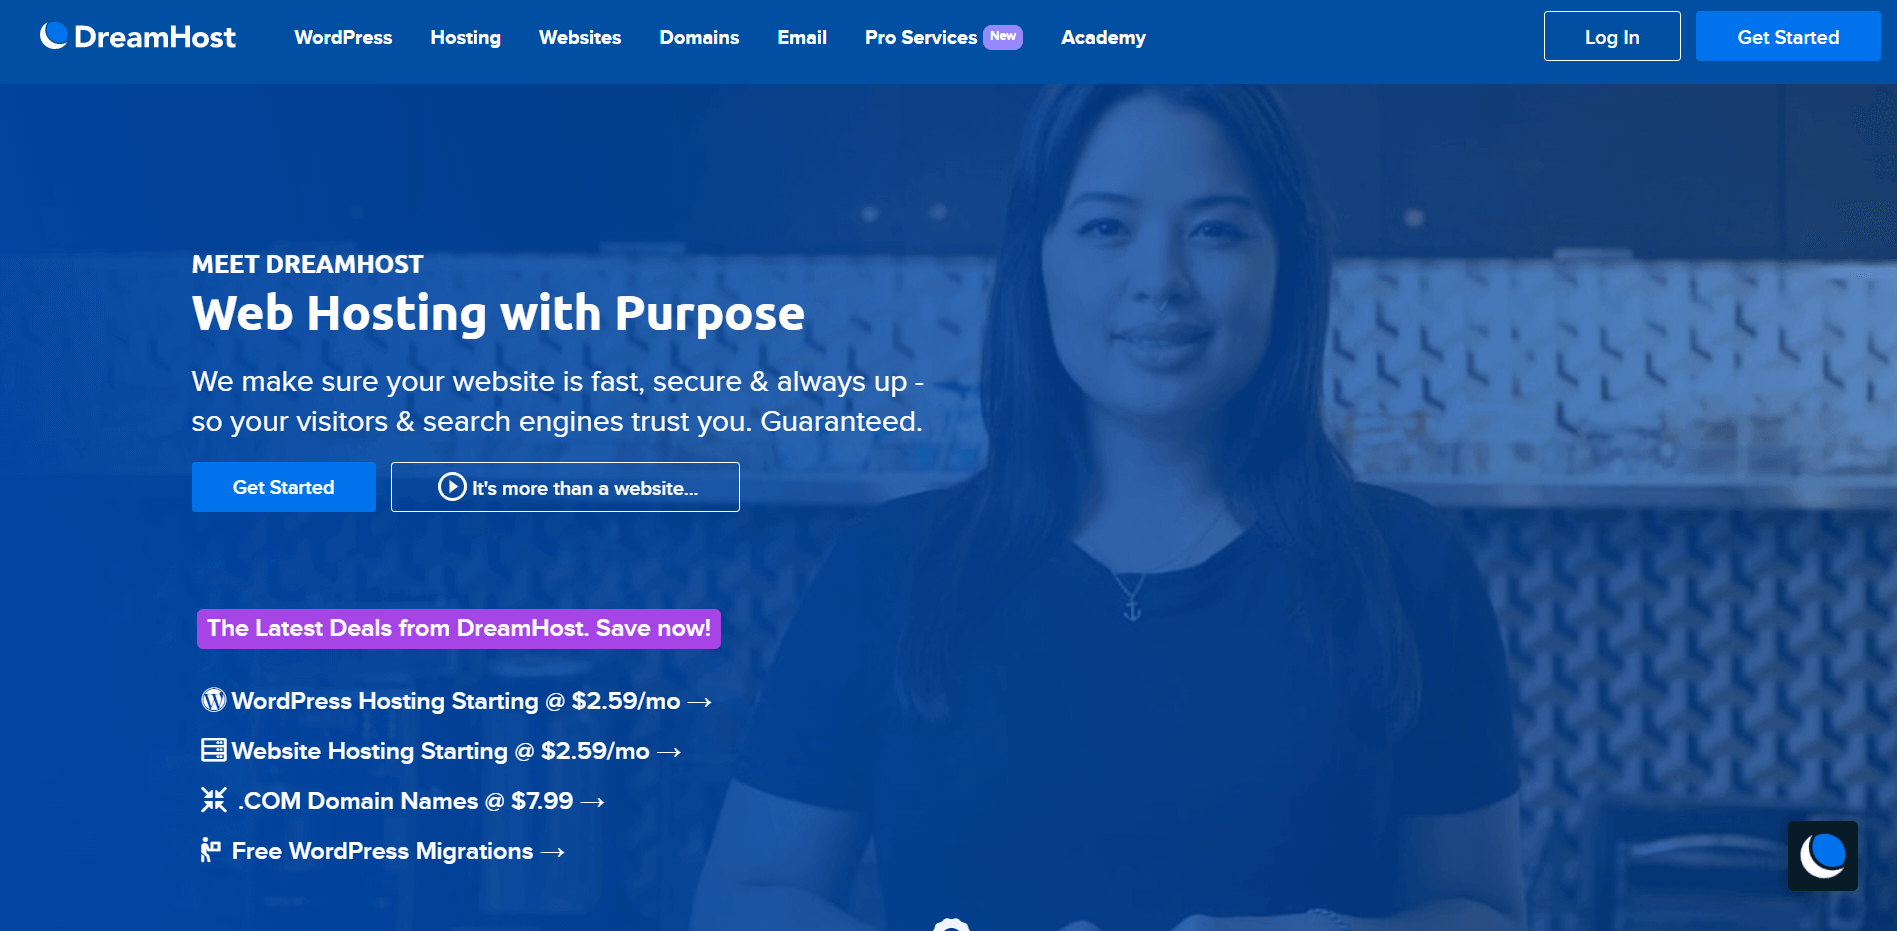Click the server icon beside Website Hosting

point(214,750)
